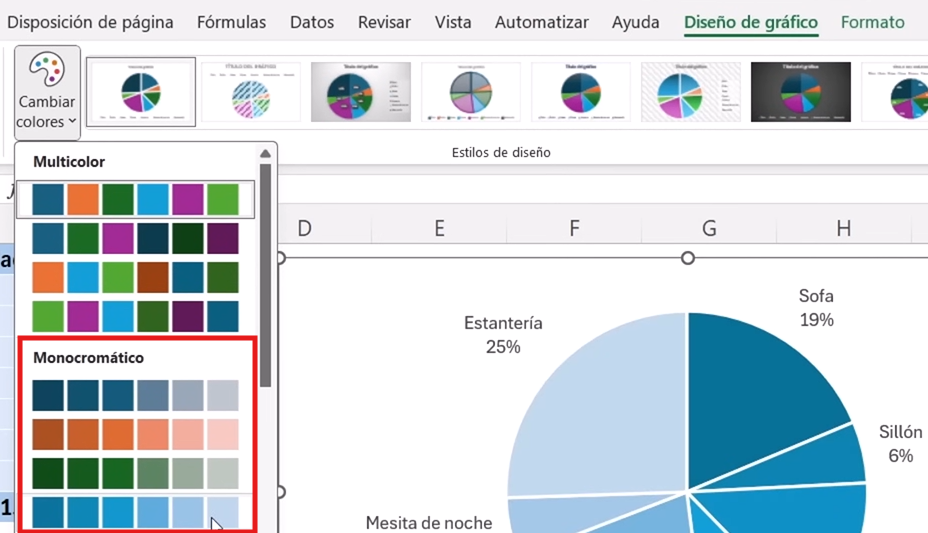928x533 pixels.
Task: Choose the Multicolor palette starting with orange
Action: [136, 277]
